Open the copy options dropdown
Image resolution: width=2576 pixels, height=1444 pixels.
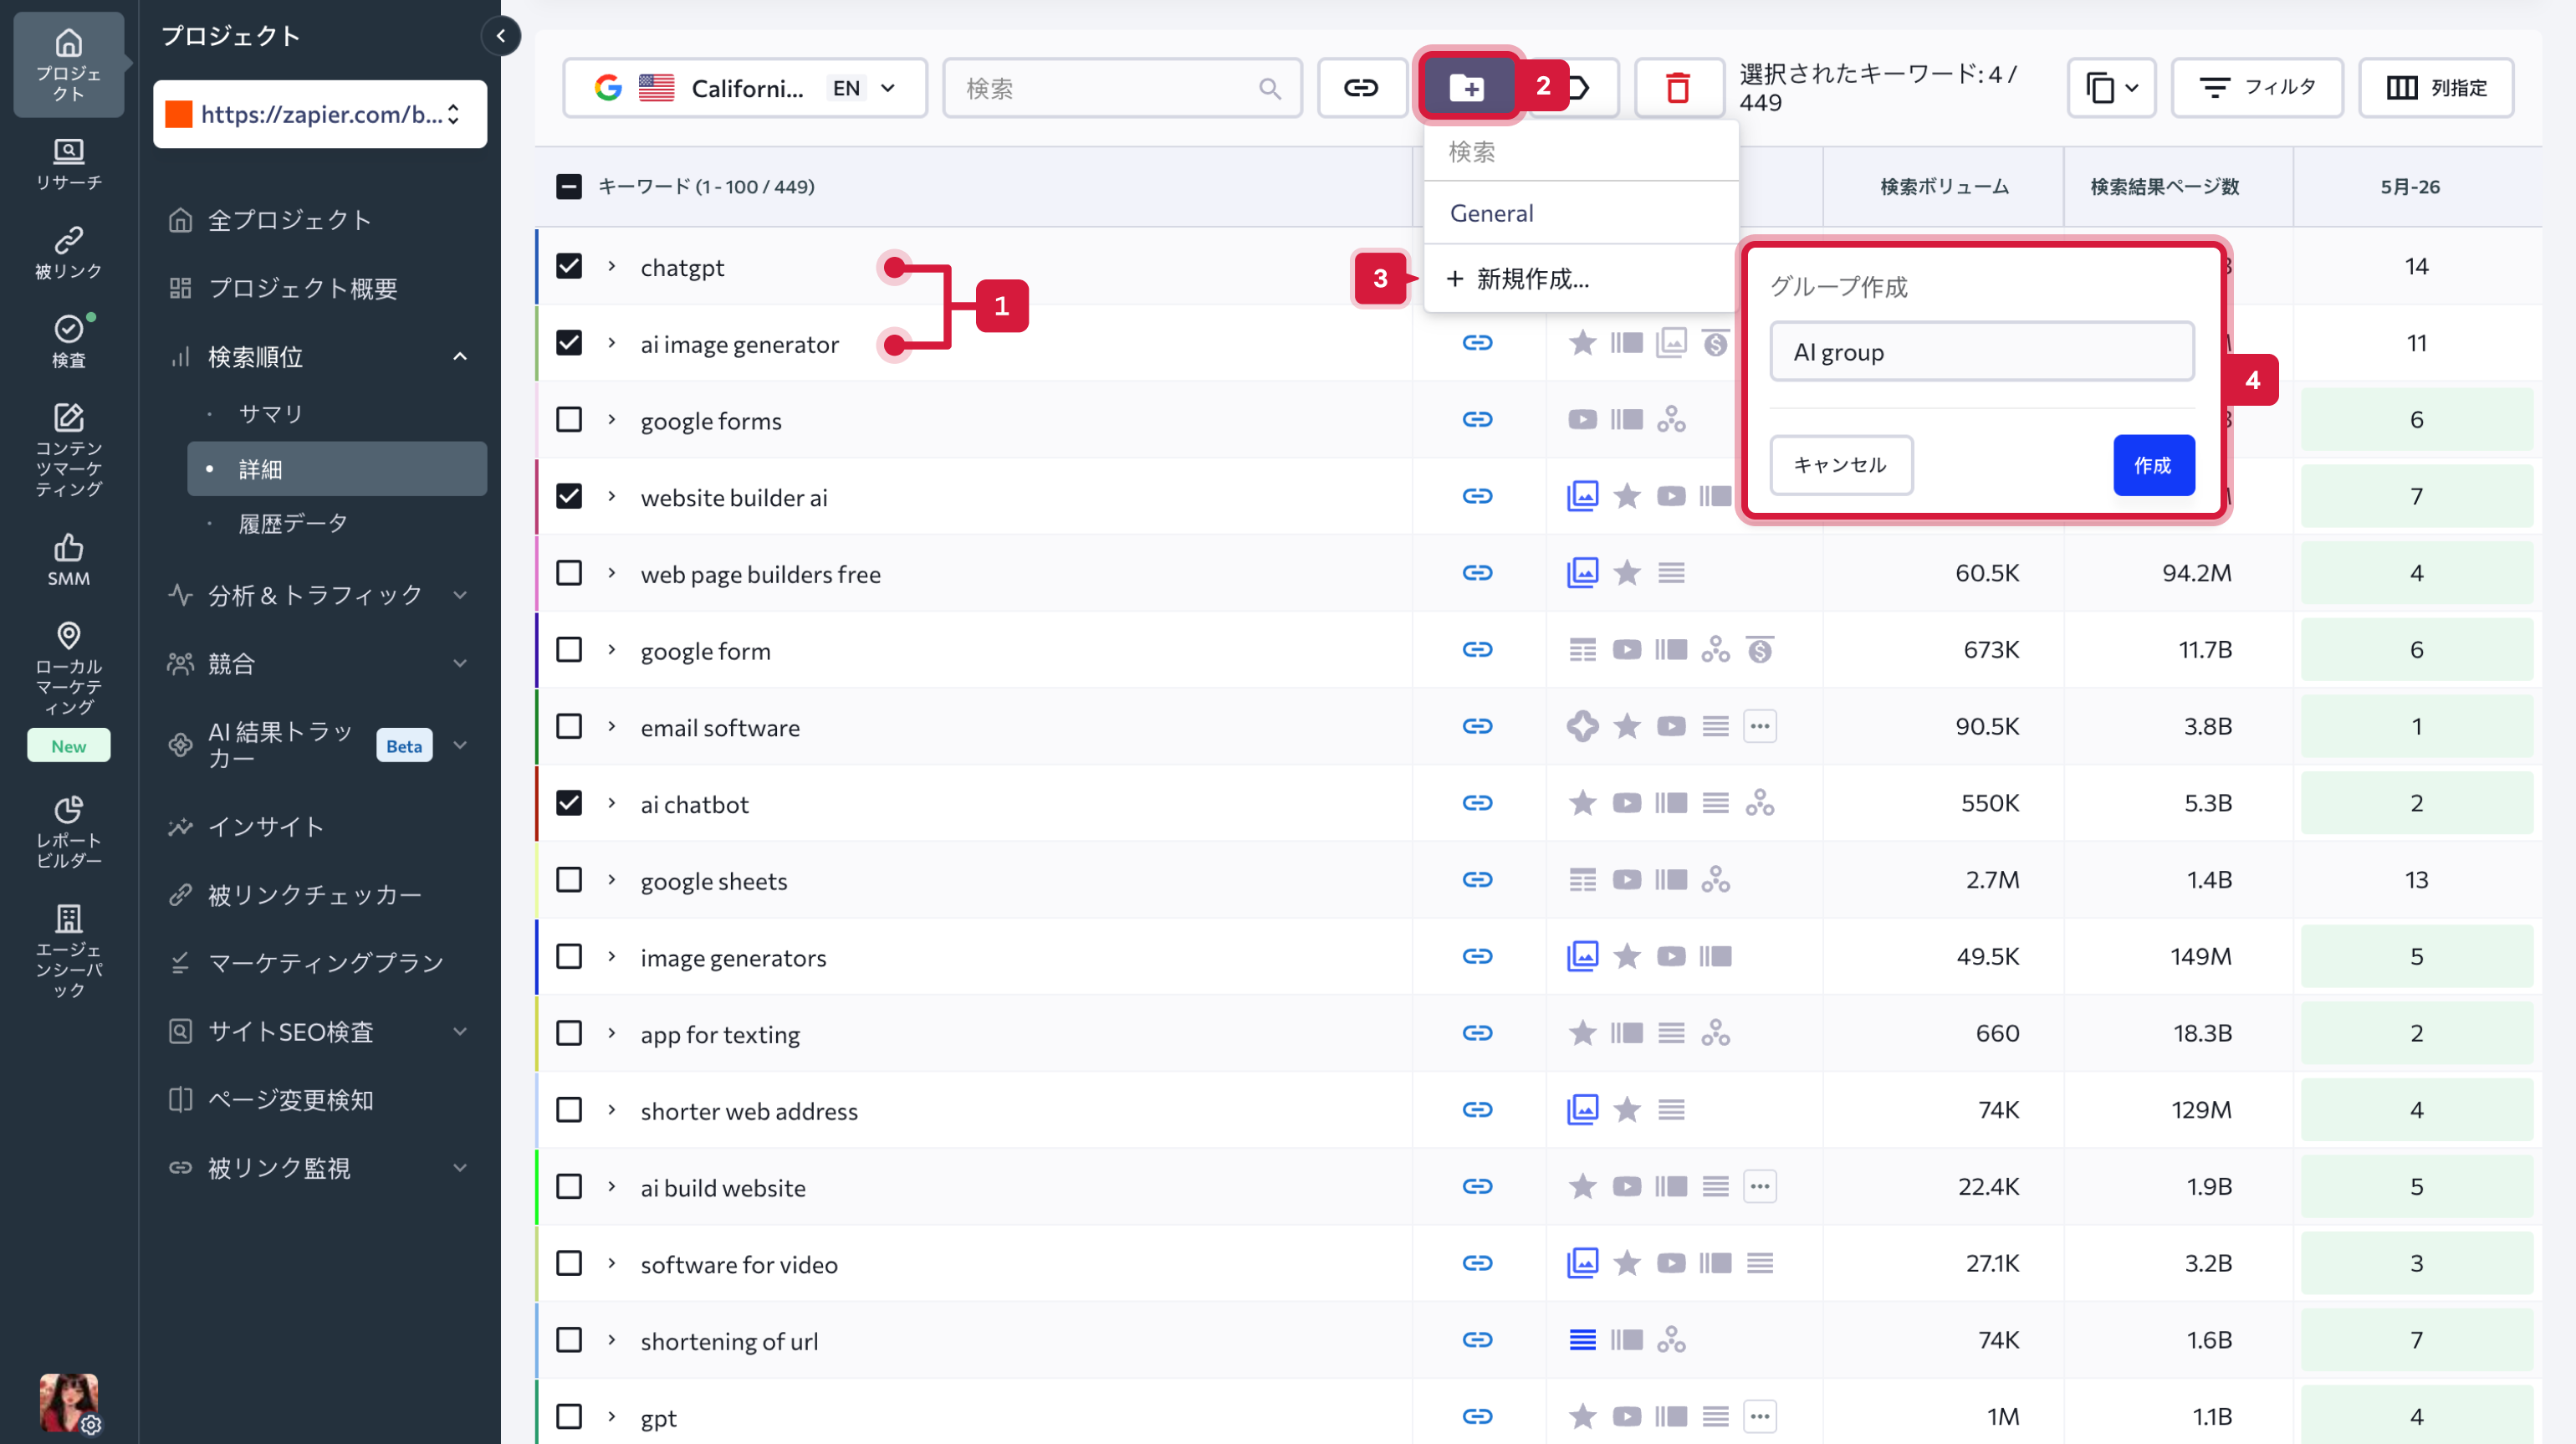tap(2111, 88)
